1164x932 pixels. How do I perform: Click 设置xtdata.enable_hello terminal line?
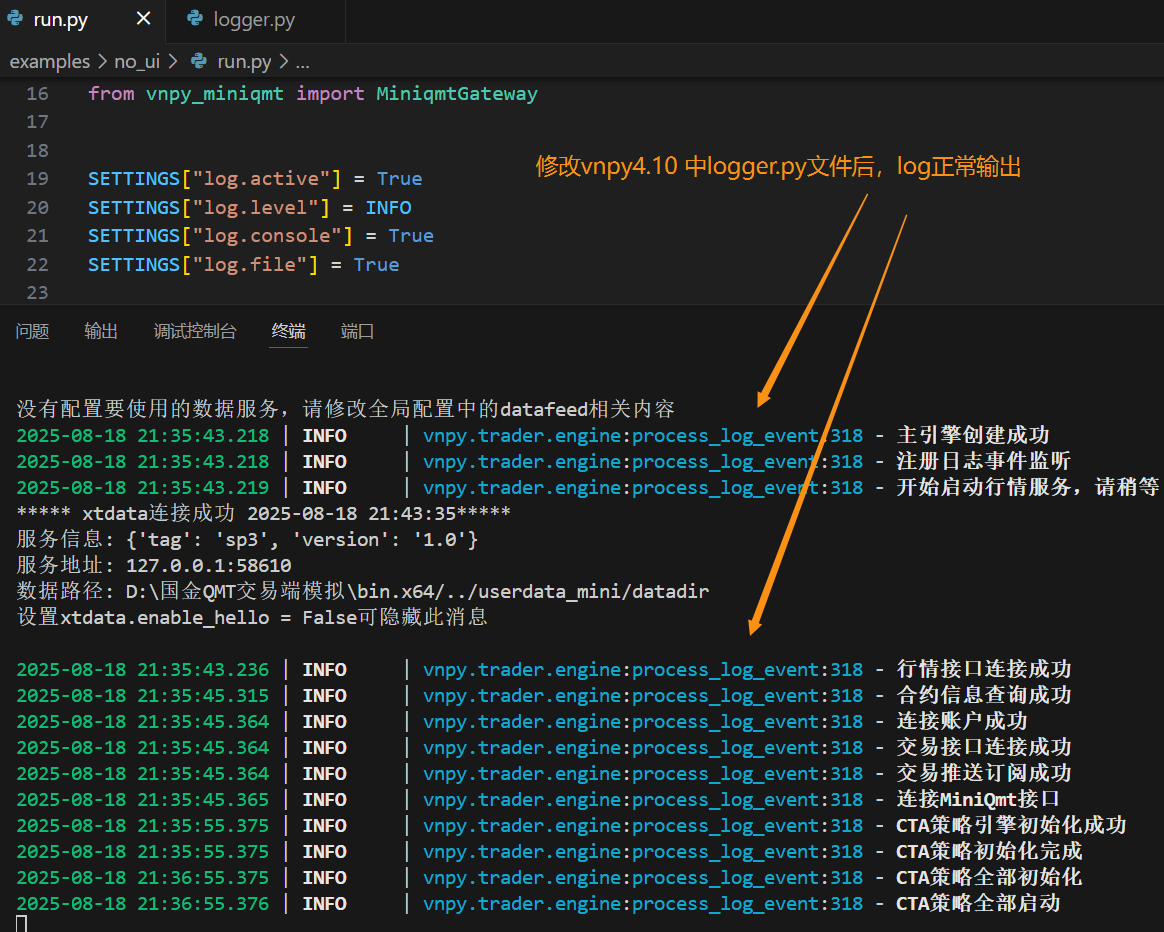click(252, 617)
